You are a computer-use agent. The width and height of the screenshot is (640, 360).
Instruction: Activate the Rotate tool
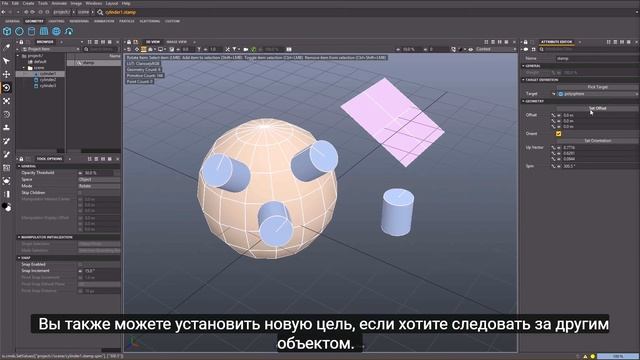coord(7,87)
